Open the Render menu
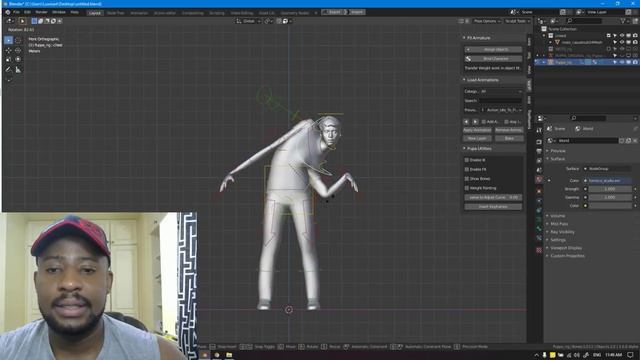The height and width of the screenshot is (360, 640). (x=41, y=12)
